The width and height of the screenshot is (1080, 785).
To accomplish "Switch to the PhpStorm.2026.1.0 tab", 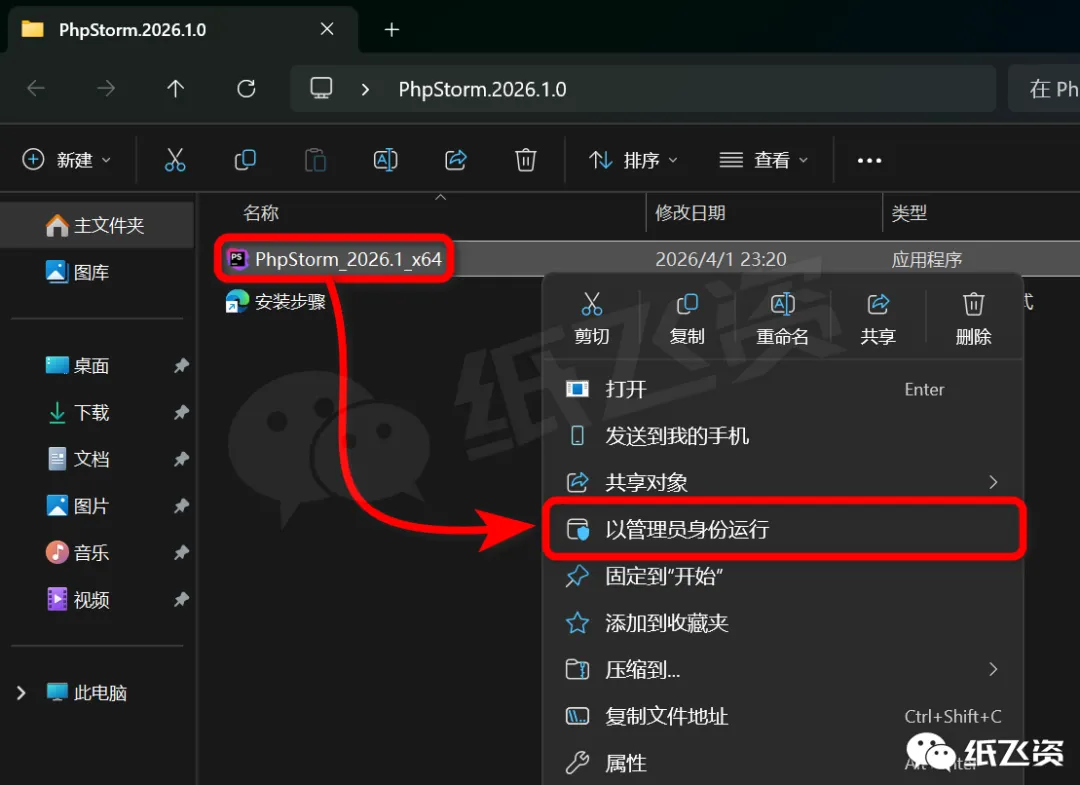I will pyautogui.click(x=182, y=30).
